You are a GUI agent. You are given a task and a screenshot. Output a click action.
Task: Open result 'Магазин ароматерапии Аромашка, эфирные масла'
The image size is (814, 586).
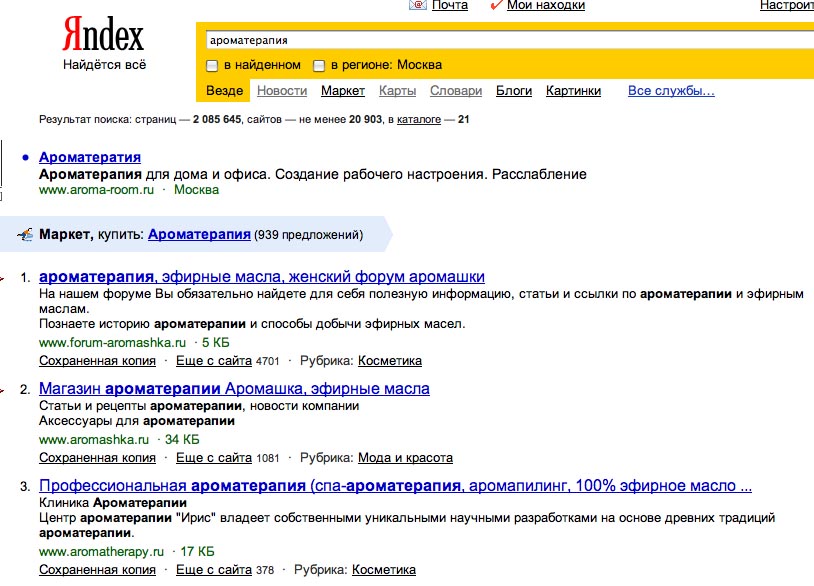pyautogui.click(x=234, y=389)
